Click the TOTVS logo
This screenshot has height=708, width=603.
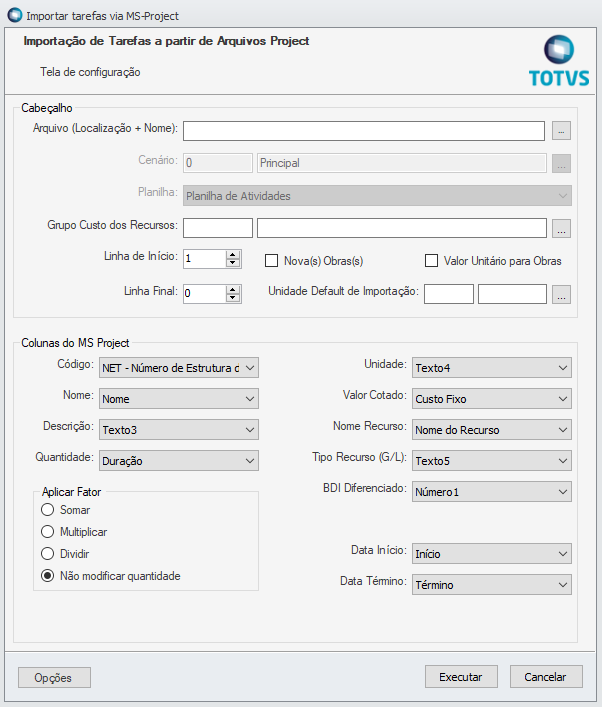click(x=559, y=61)
